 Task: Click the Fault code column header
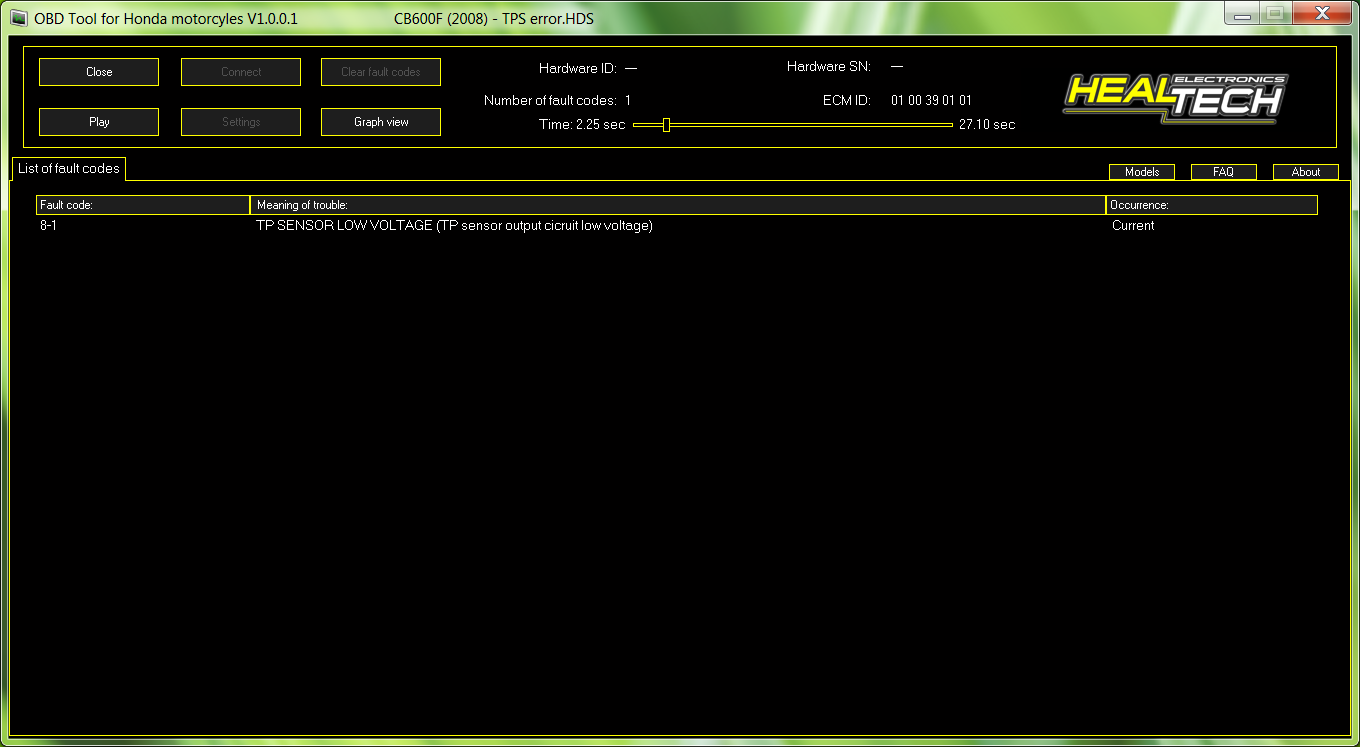[143, 205]
